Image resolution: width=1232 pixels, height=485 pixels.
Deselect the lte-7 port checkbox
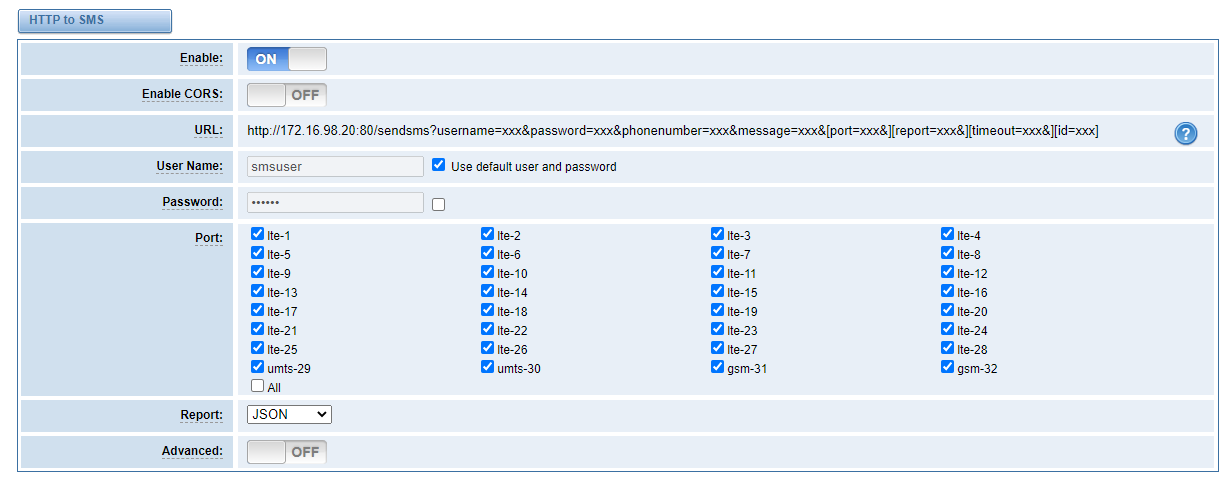(718, 253)
